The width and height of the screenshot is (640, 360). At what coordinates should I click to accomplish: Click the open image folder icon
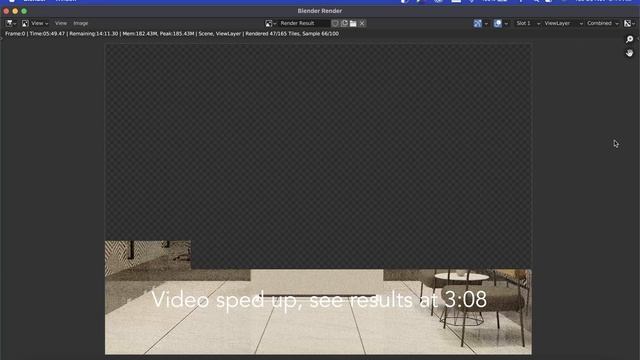pyautogui.click(x=353, y=24)
